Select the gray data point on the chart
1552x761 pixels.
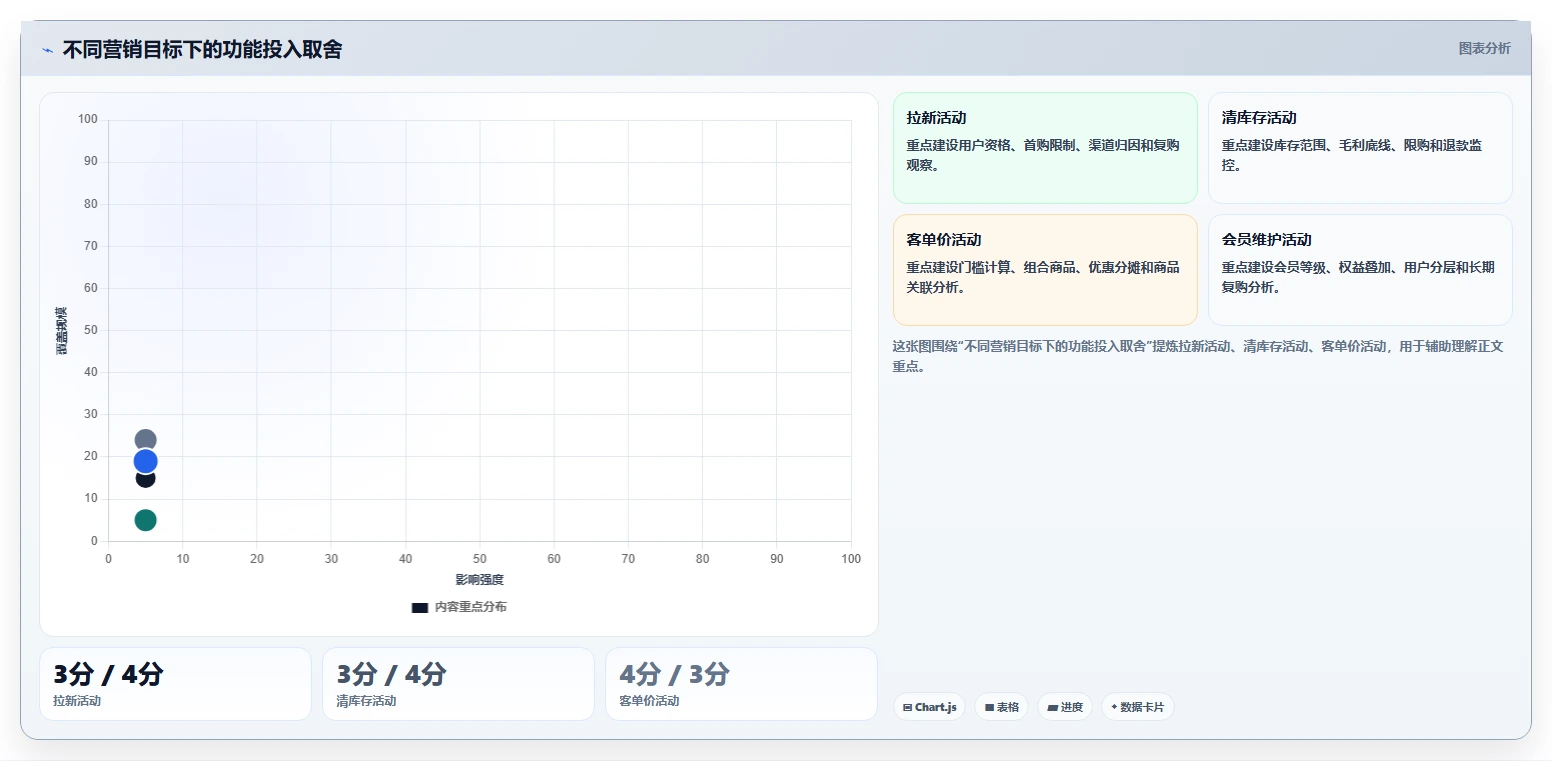[145, 440]
